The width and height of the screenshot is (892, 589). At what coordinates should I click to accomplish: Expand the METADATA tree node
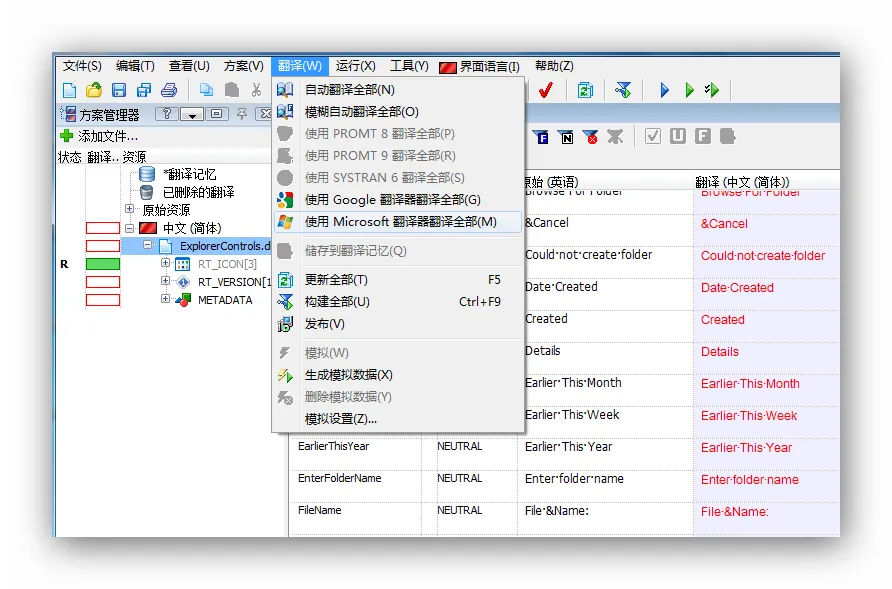[x=165, y=299]
